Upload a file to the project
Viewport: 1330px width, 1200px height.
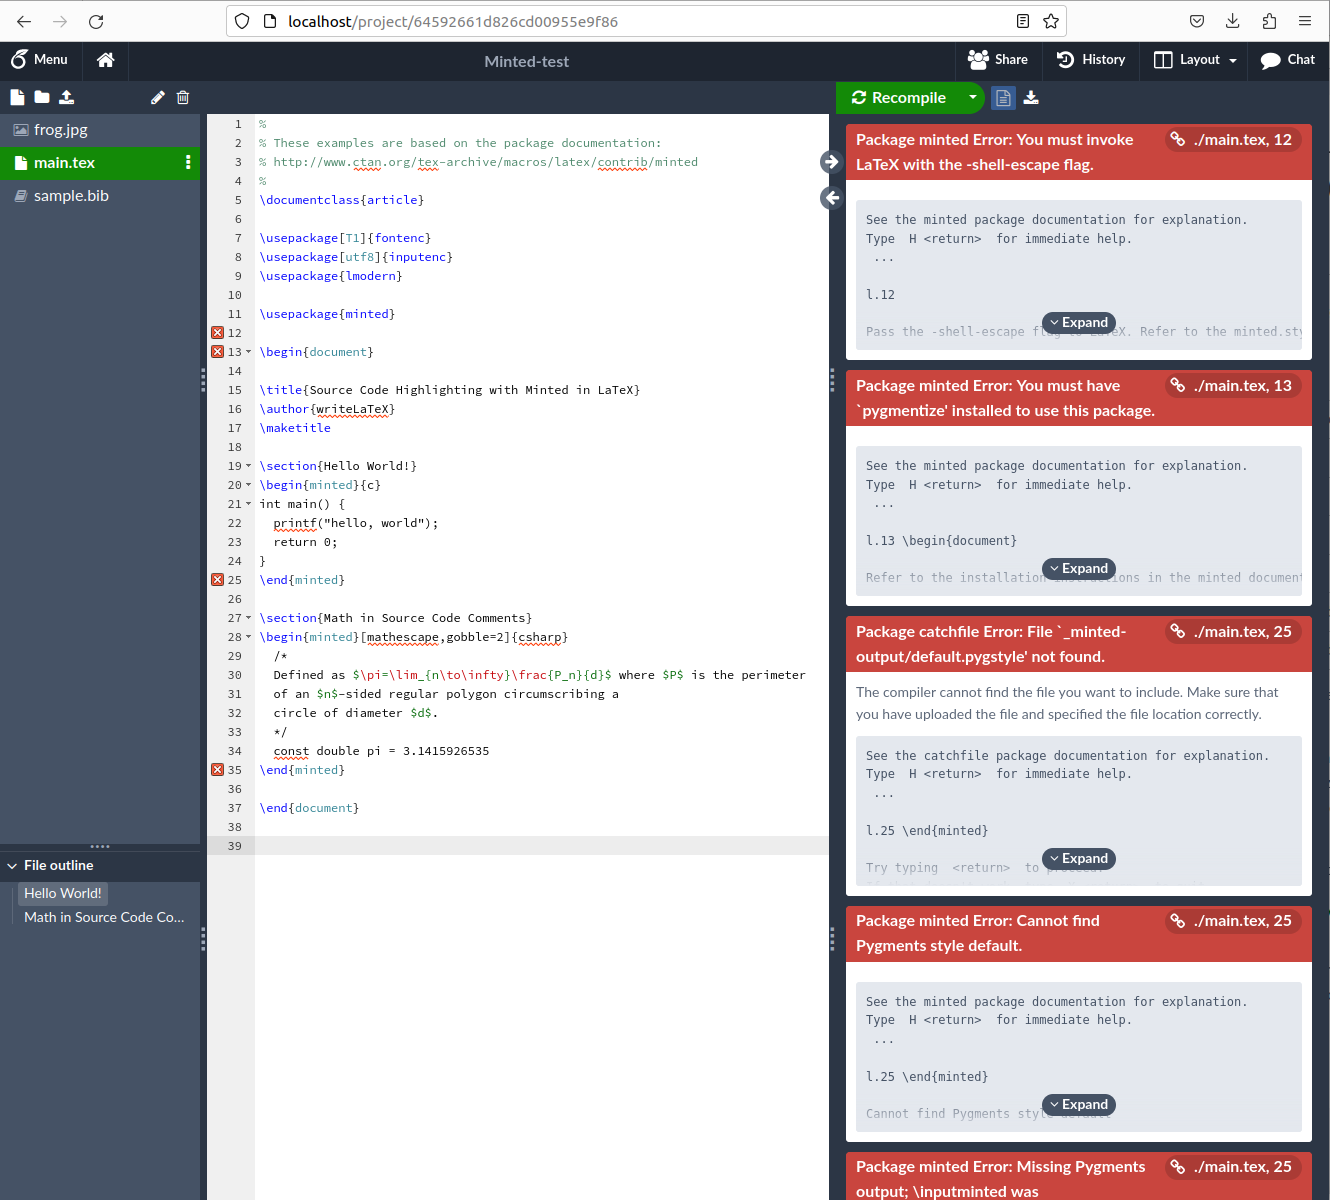[66, 97]
